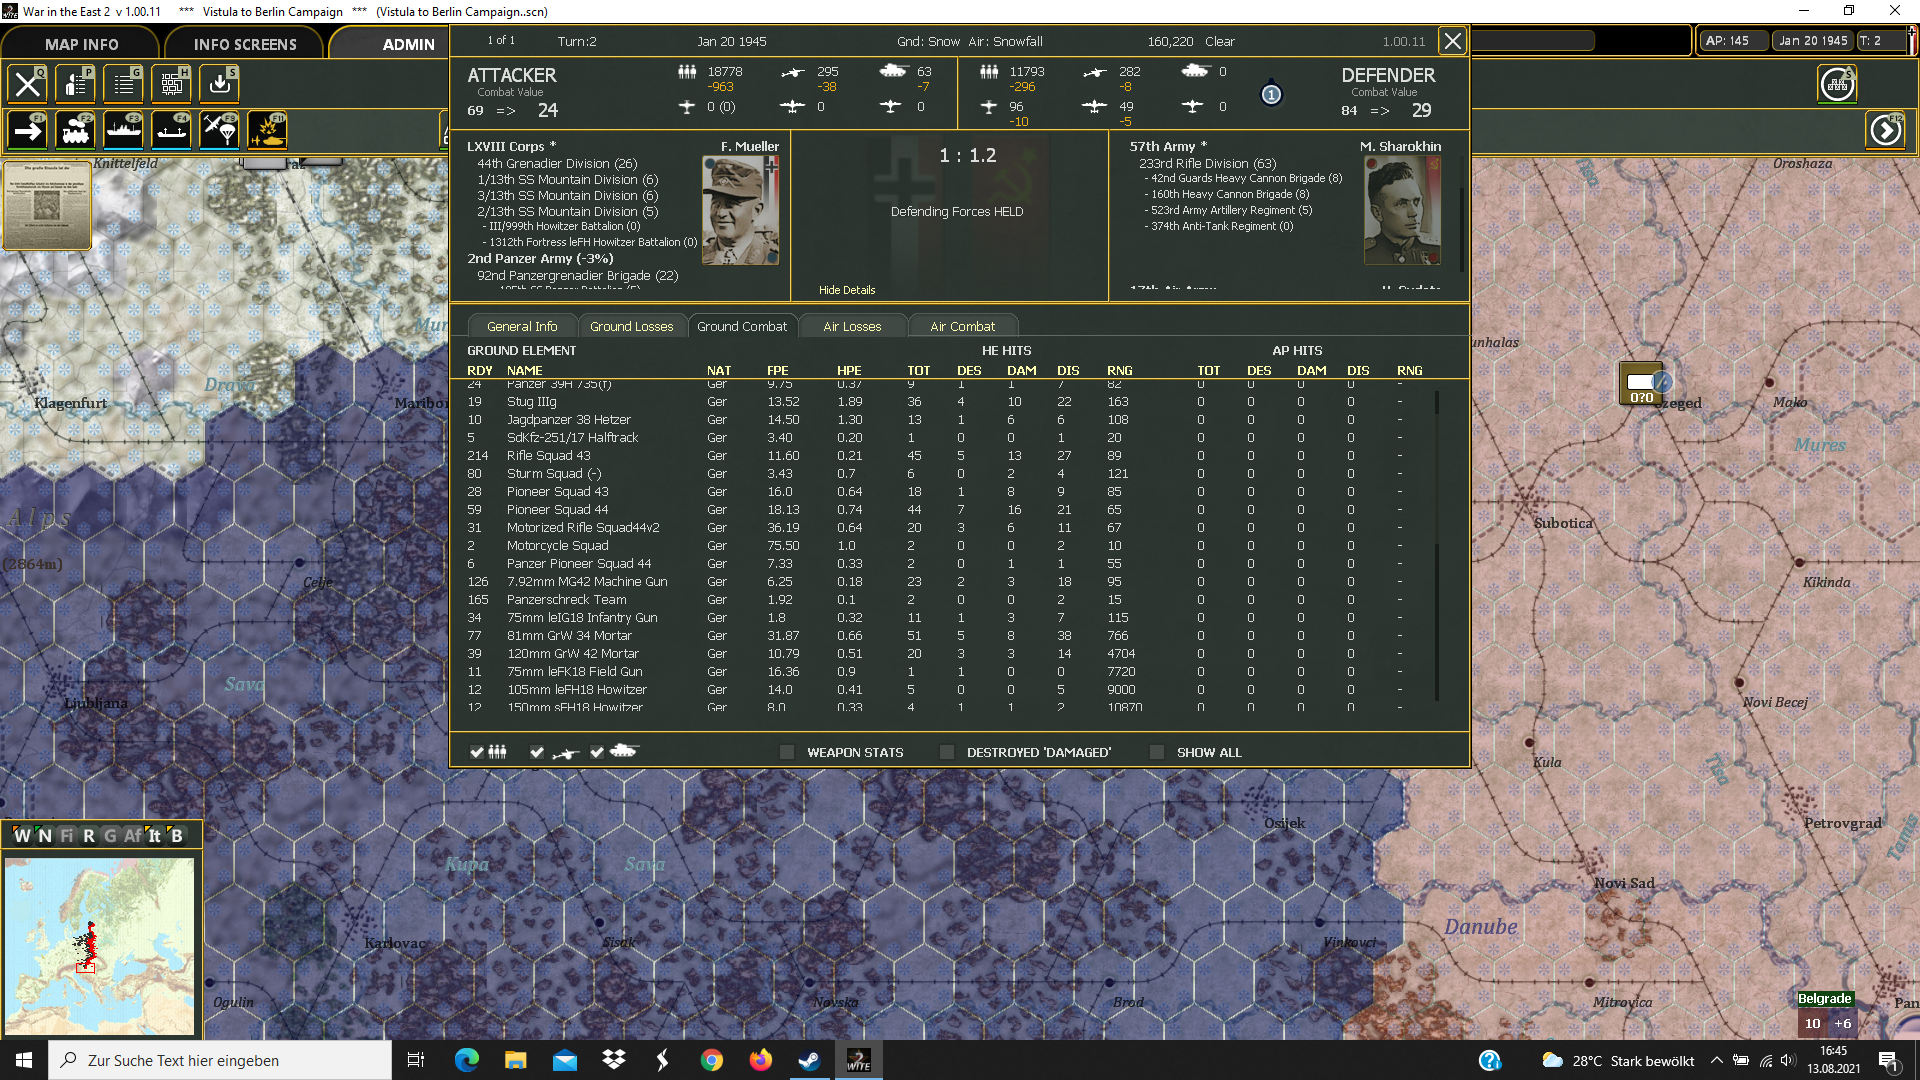1920x1080 pixels.
Task: Sort by FPE column header
Action: [777, 370]
